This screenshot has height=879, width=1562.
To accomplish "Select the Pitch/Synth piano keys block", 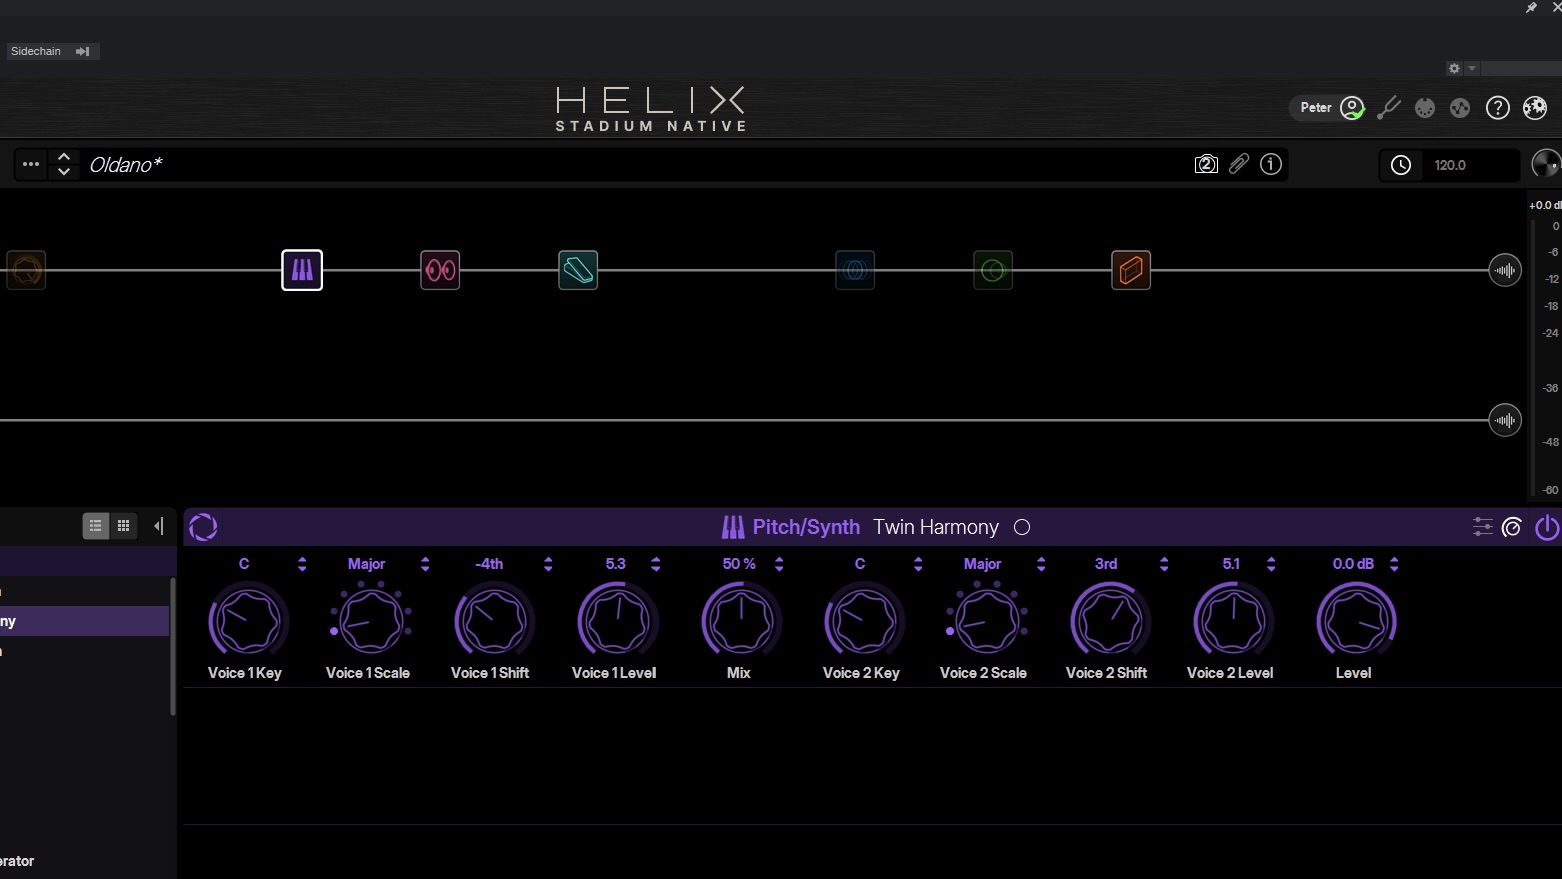I will point(302,270).
